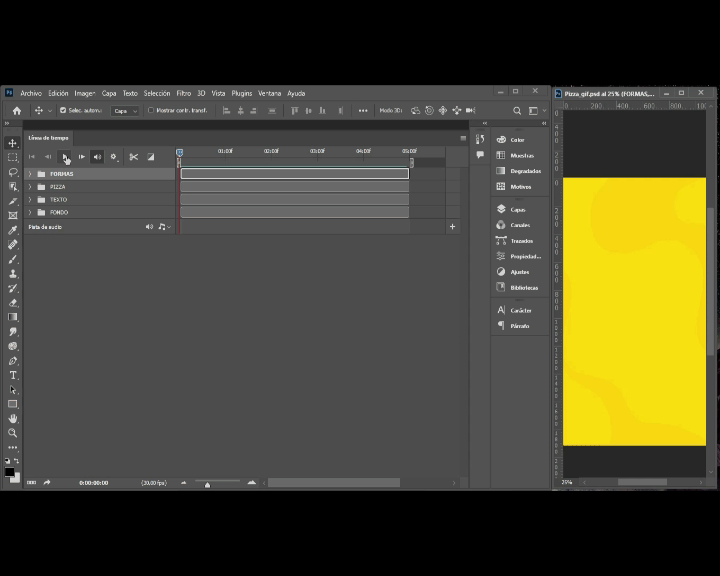Select the Sponge tool
The width and height of the screenshot is (720, 576).
coord(12,346)
